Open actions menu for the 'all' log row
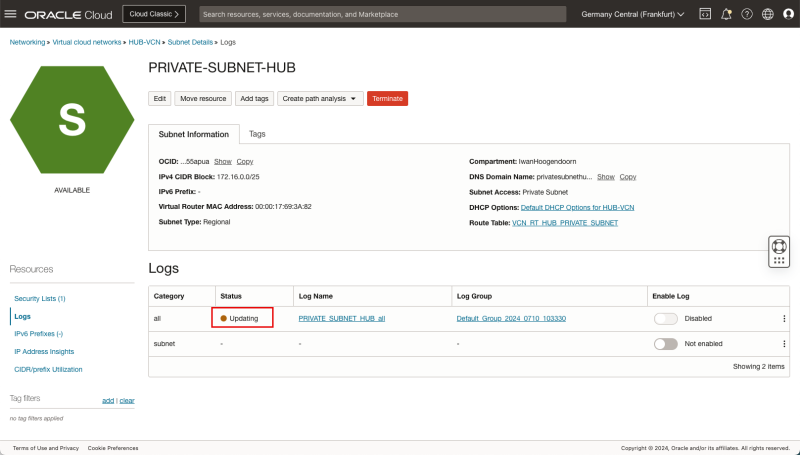 784,318
